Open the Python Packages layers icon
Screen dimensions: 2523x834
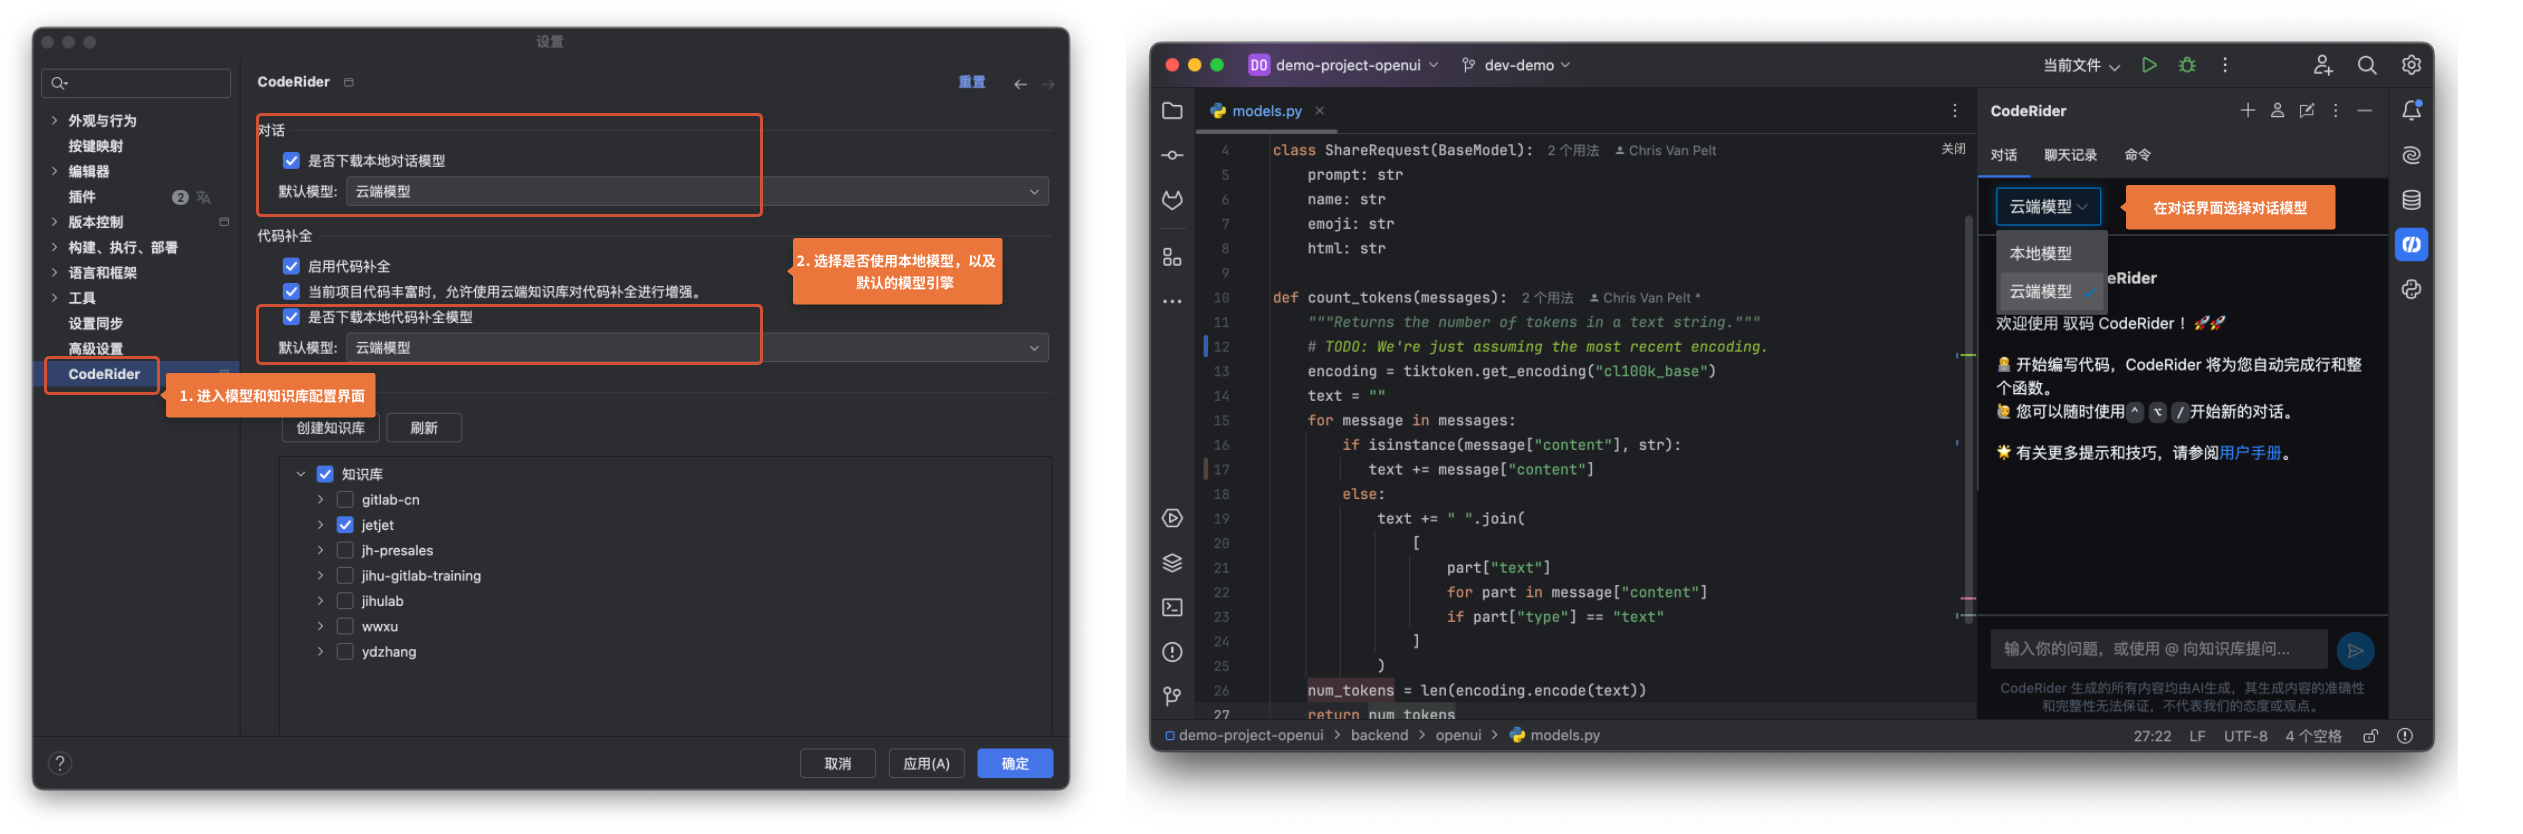[1172, 563]
